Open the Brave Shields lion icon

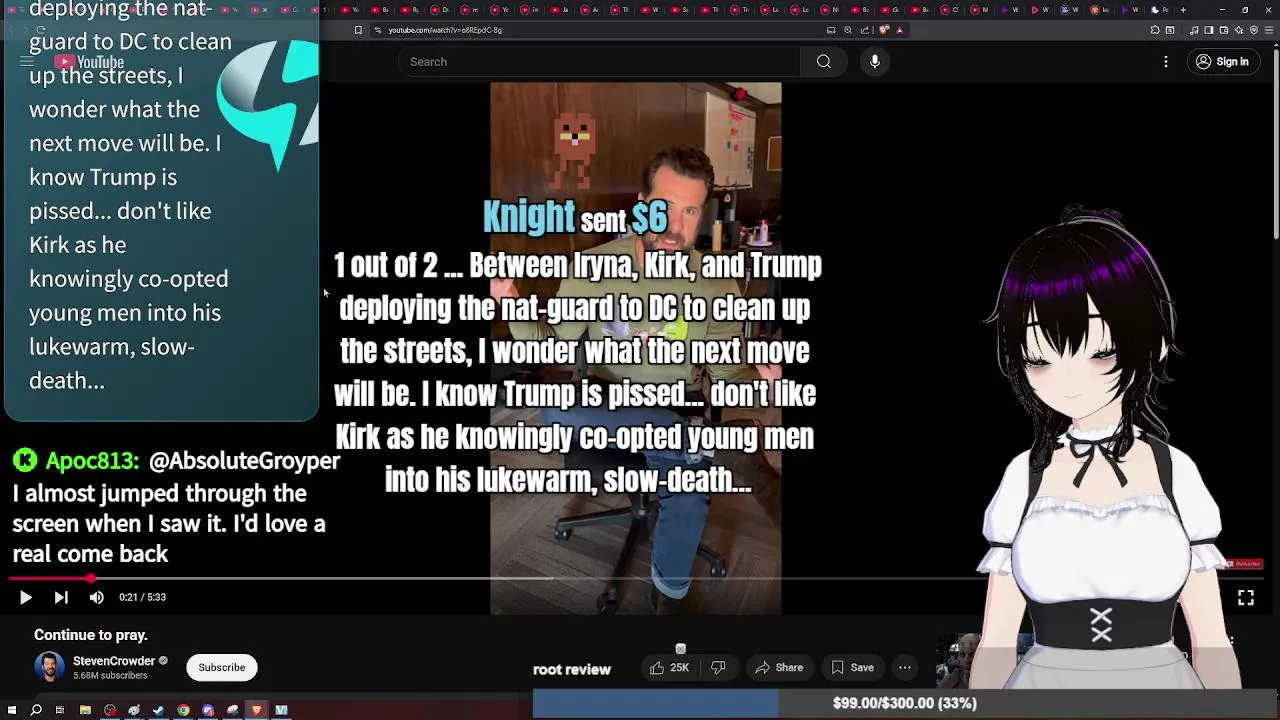(884, 30)
